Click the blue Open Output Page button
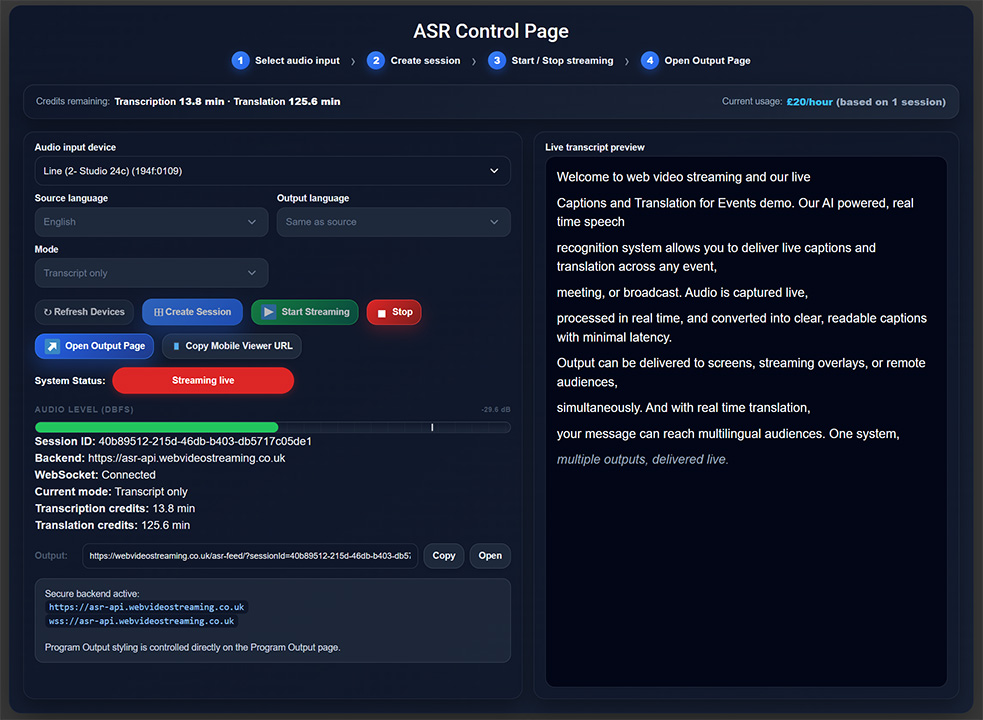 [94, 346]
